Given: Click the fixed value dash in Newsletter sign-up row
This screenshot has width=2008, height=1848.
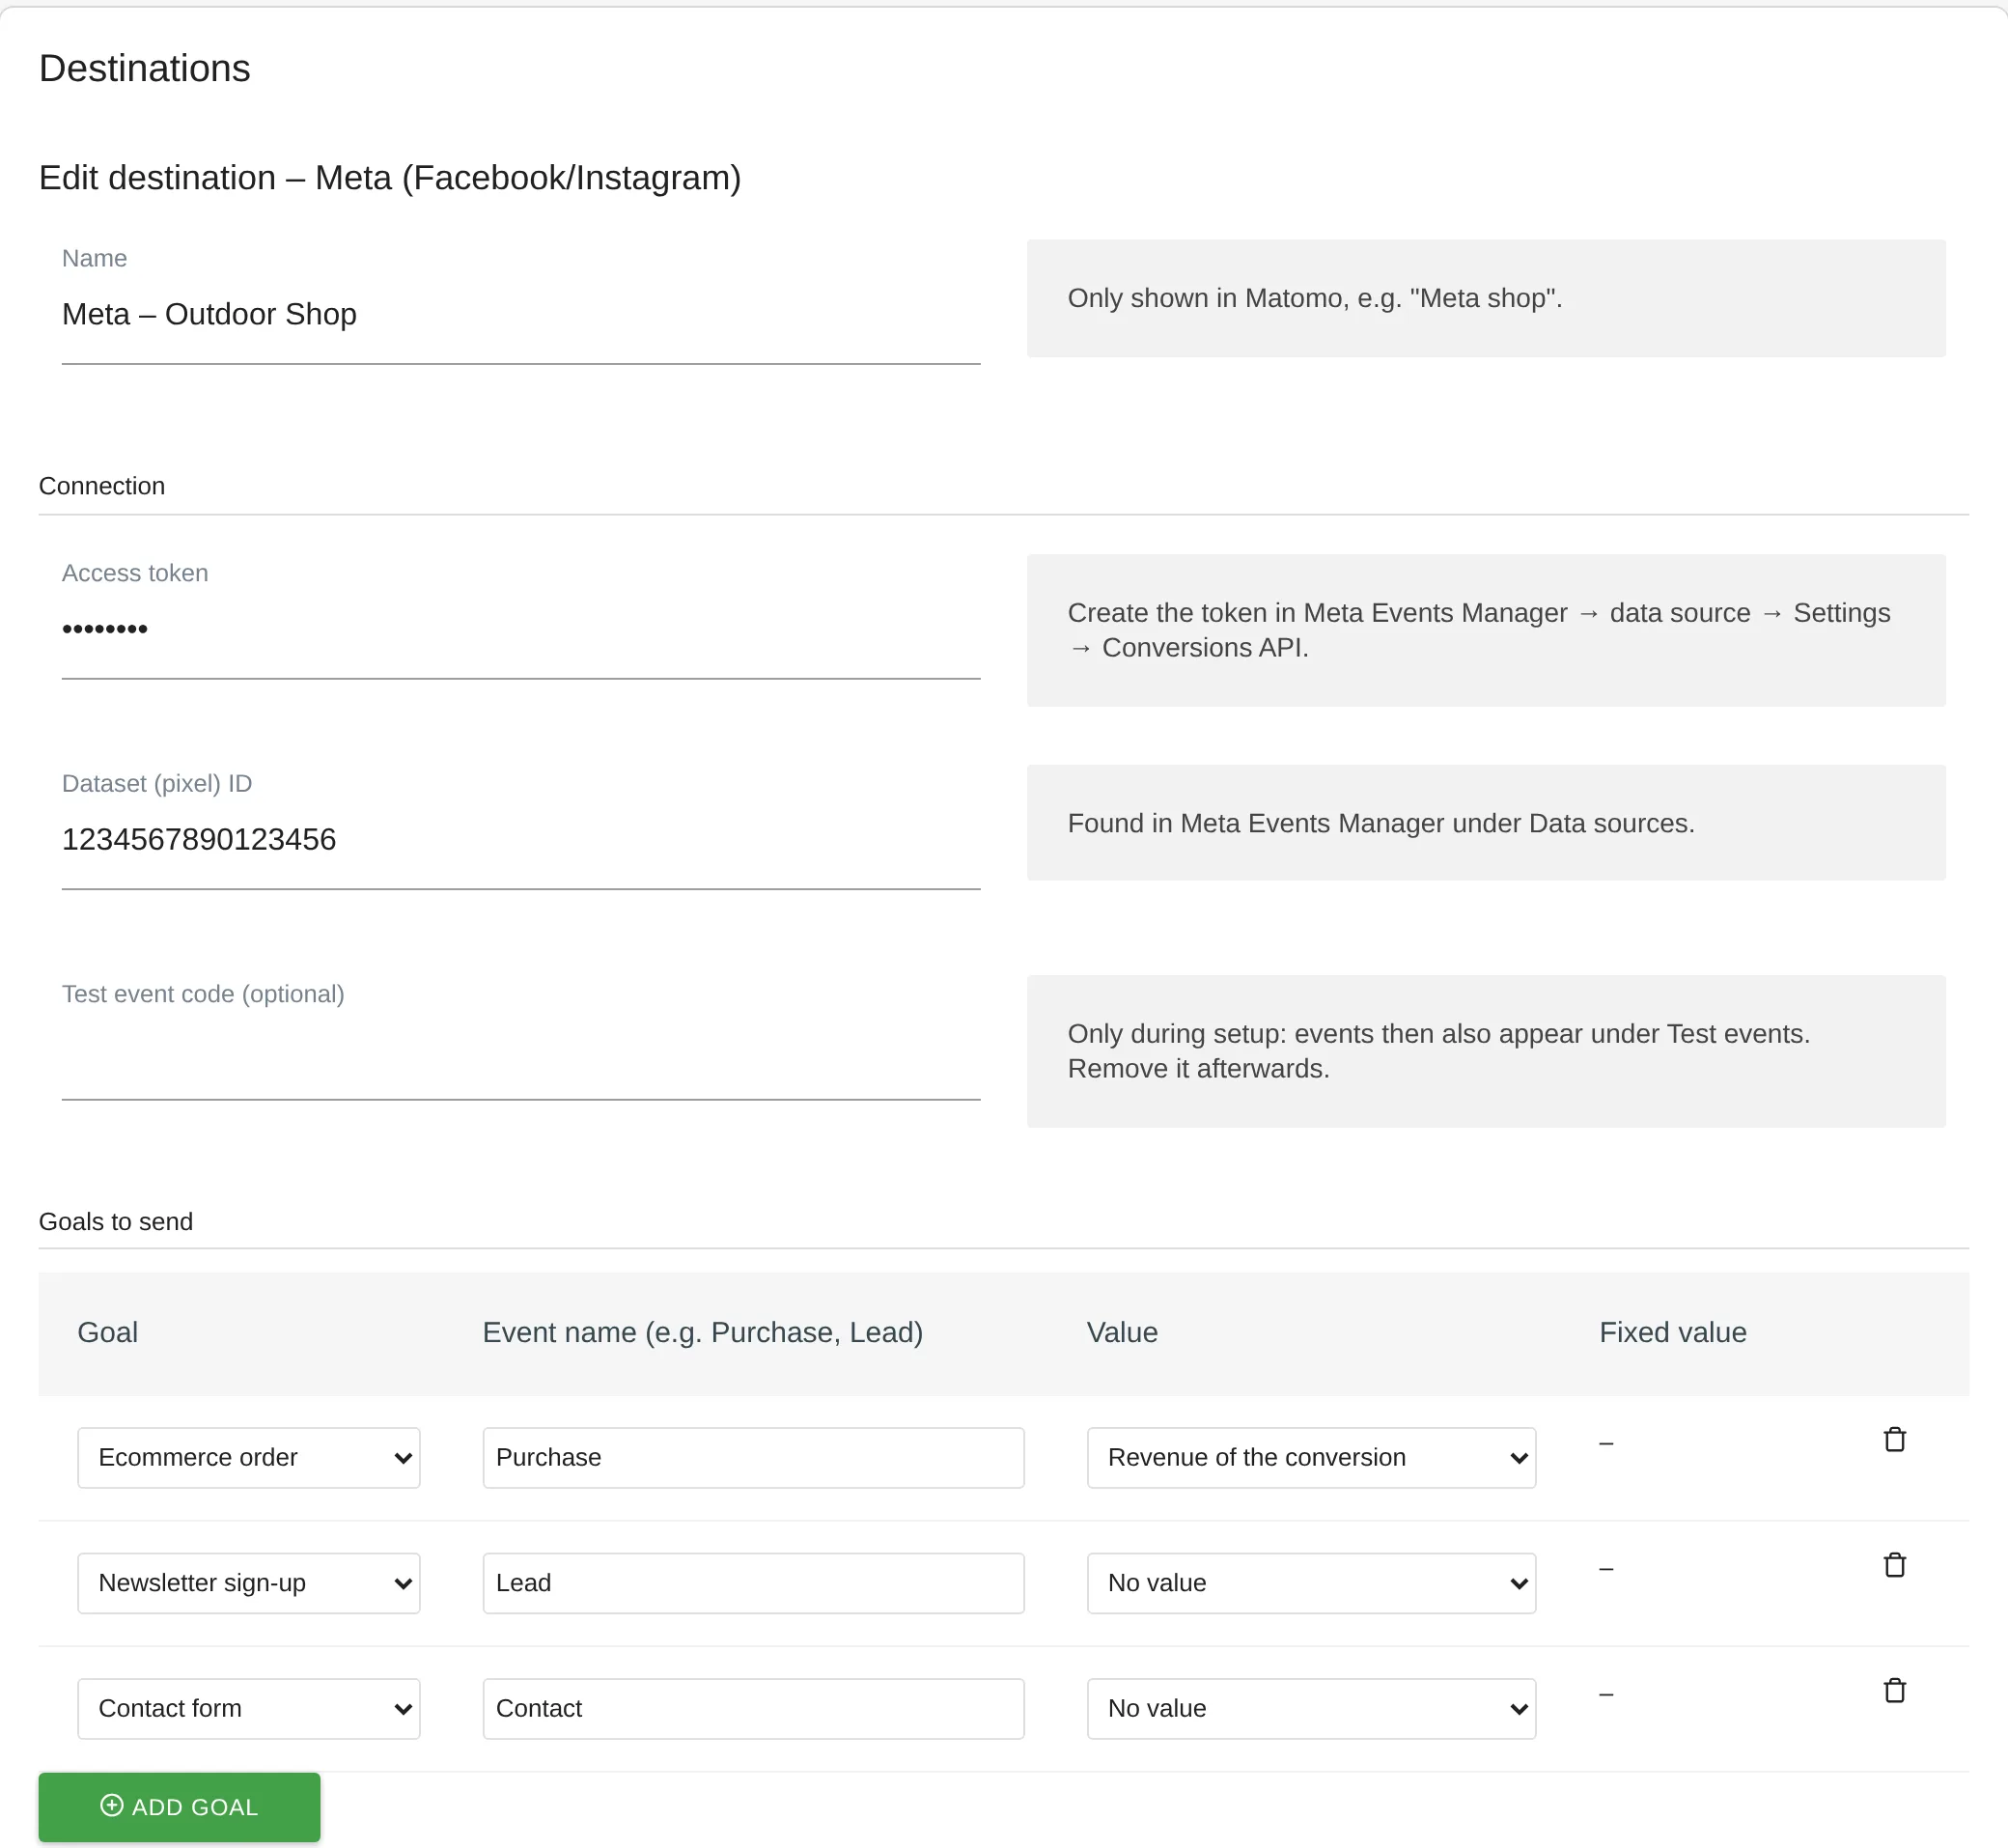Looking at the screenshot, I should (1605, 1569).
